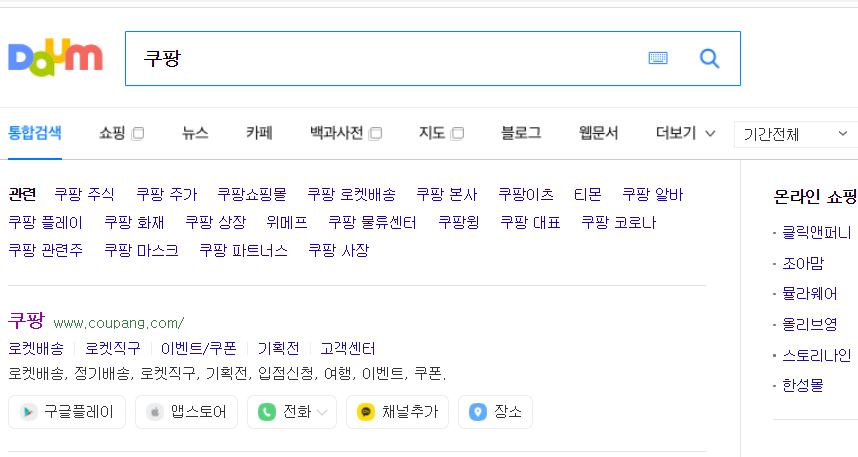Open new-window icon next to 백과사전
The width and height of the screenshot is (858, 457).
coord(375,134)
